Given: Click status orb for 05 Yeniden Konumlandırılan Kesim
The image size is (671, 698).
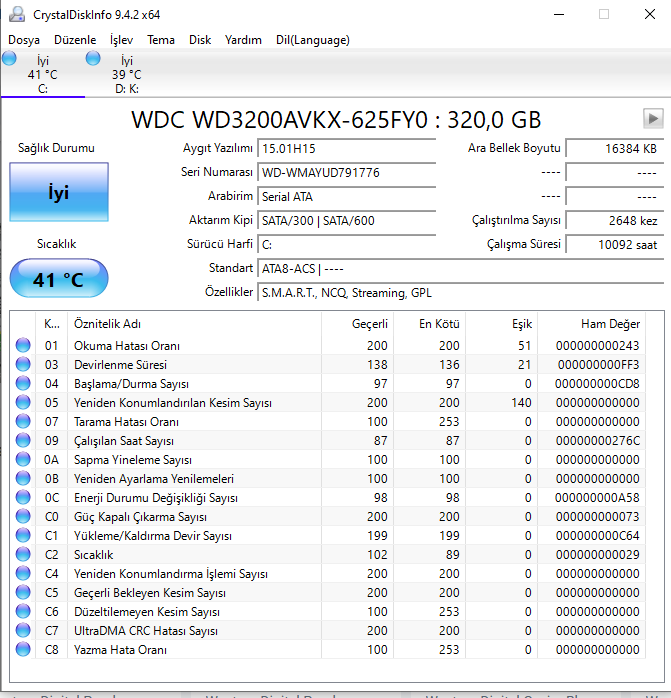Looking at the screenshot, I should [x=23, y=402].
